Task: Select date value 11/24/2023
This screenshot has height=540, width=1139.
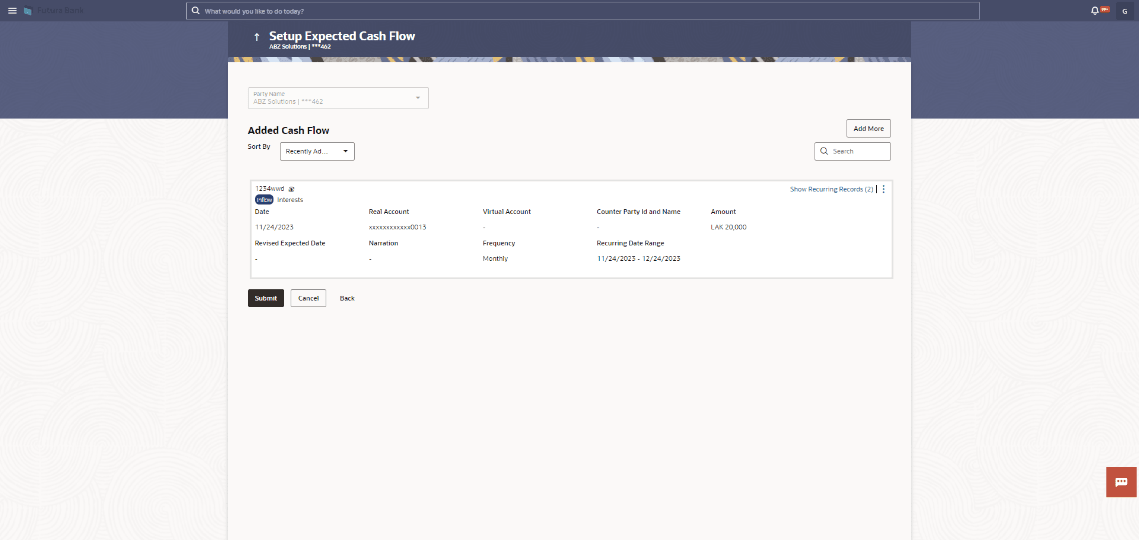Action: [274, 227]
